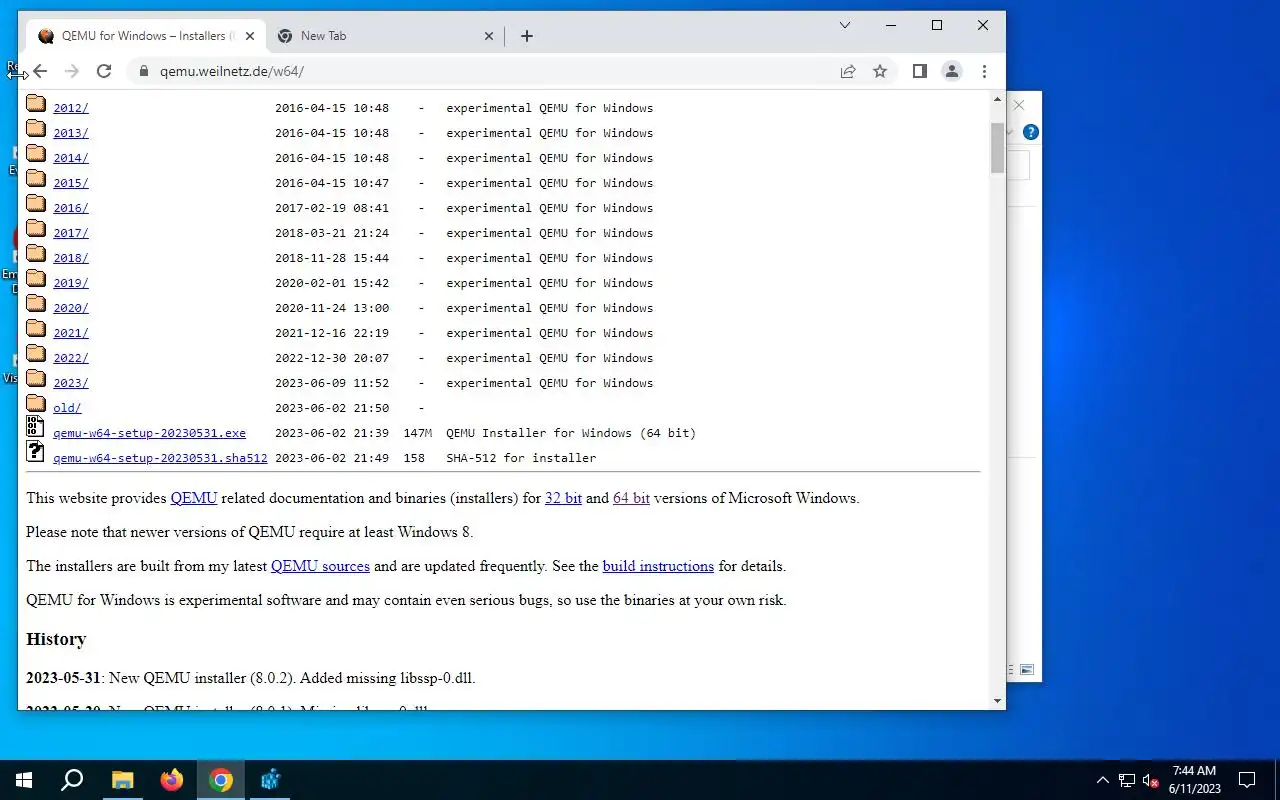Screen dimensions: 1280x800
Task: Open the 2021/ directory link
Action: pyautogui.click(x=71, y=333)
